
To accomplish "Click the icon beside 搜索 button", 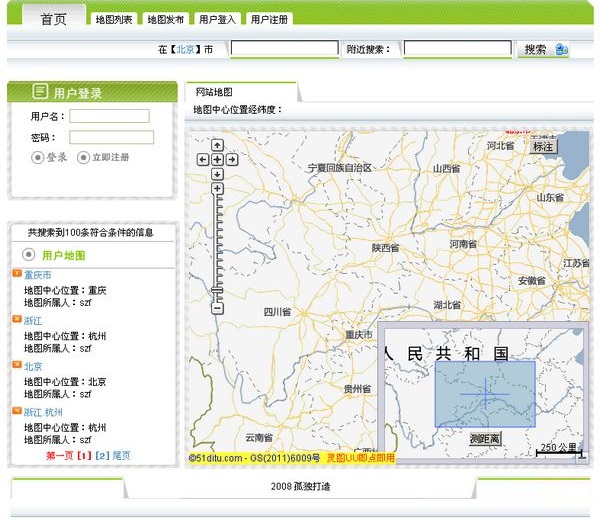I will (561, 49).
